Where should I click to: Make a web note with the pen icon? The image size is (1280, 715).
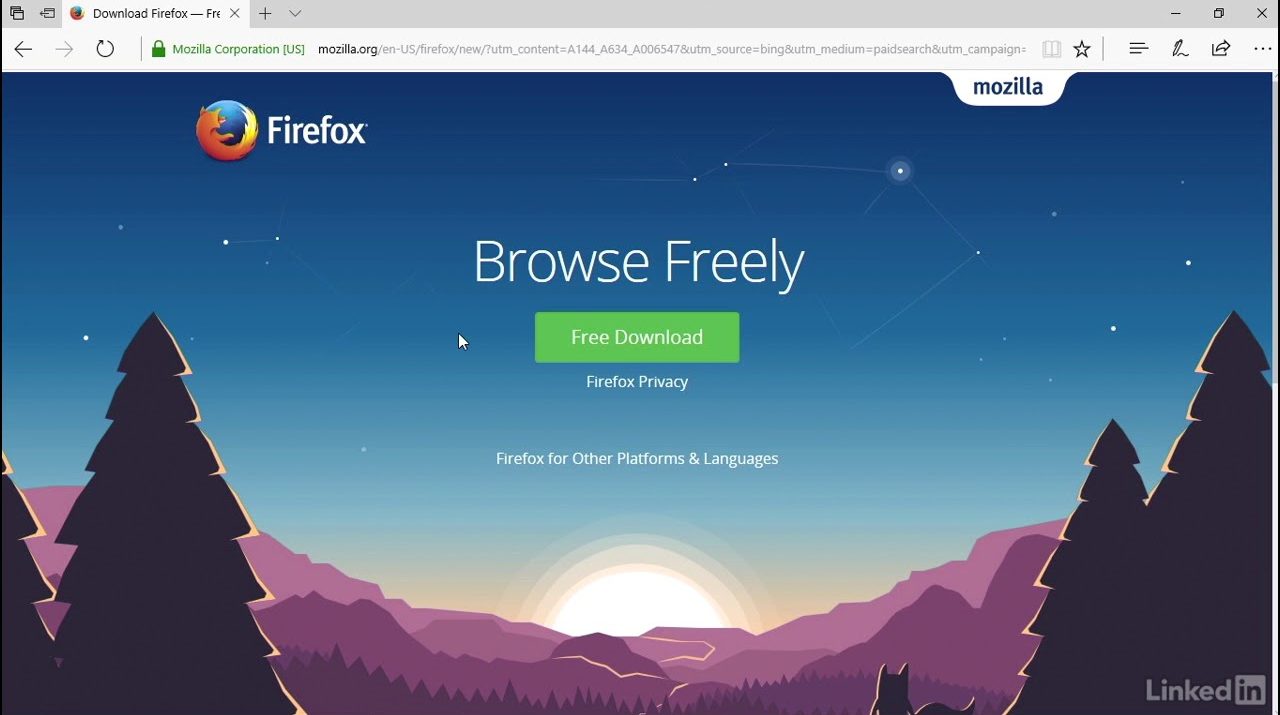(1180, 49)
